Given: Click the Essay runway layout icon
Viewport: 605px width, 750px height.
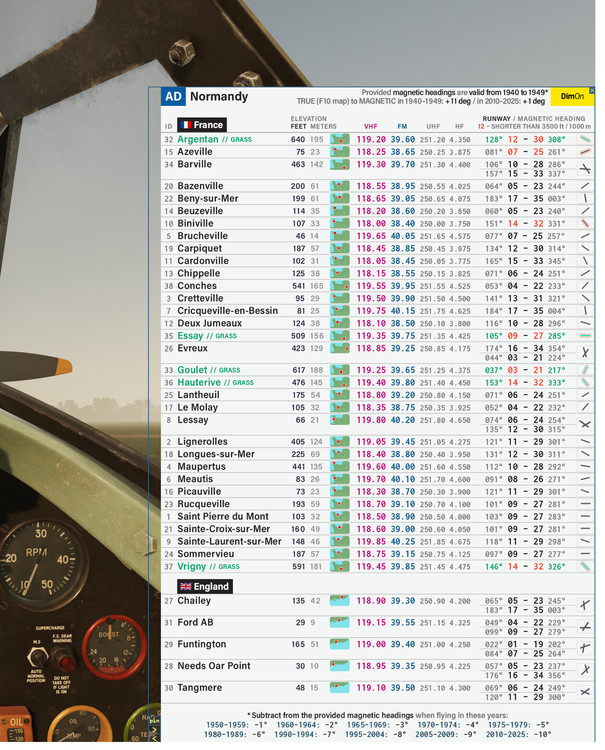Looking at the screenshot, I should pos(585,336).
